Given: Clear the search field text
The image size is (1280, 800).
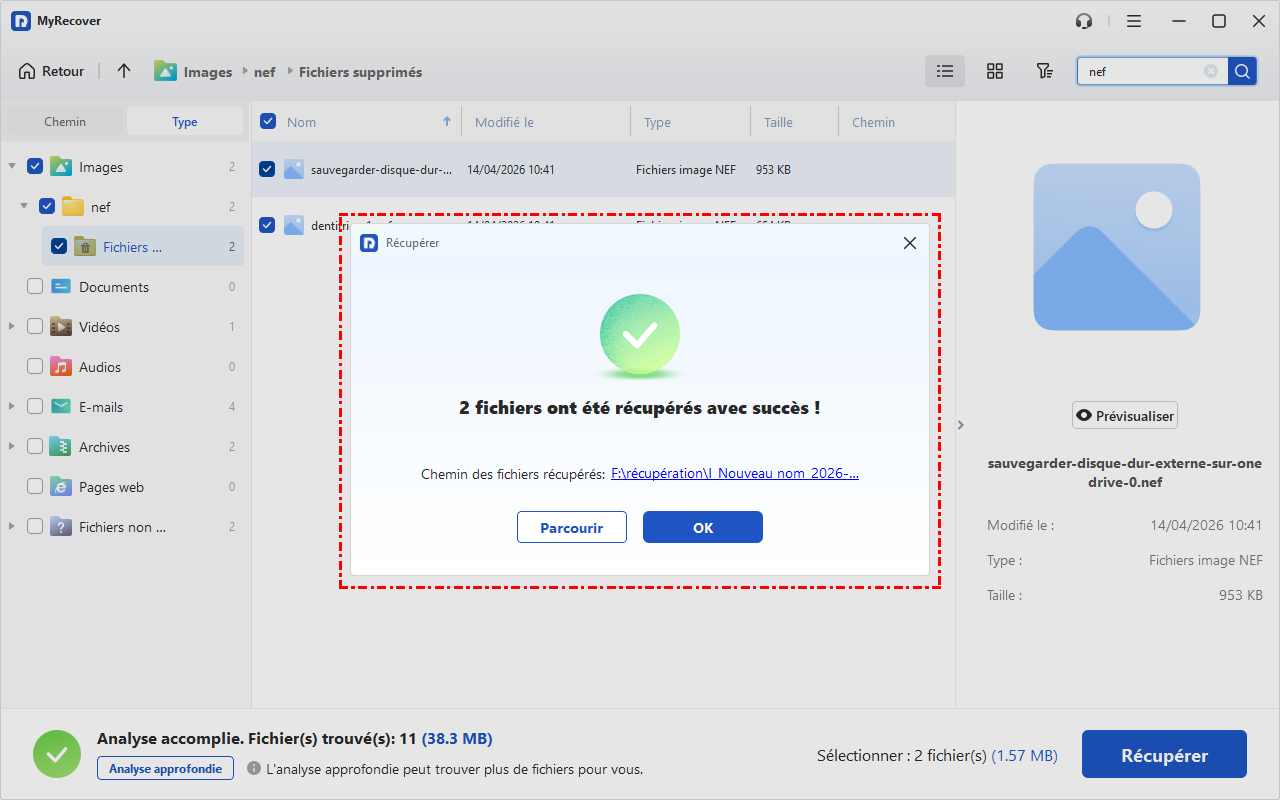Looking at the screenshot, I should [x=1211, y=71].
